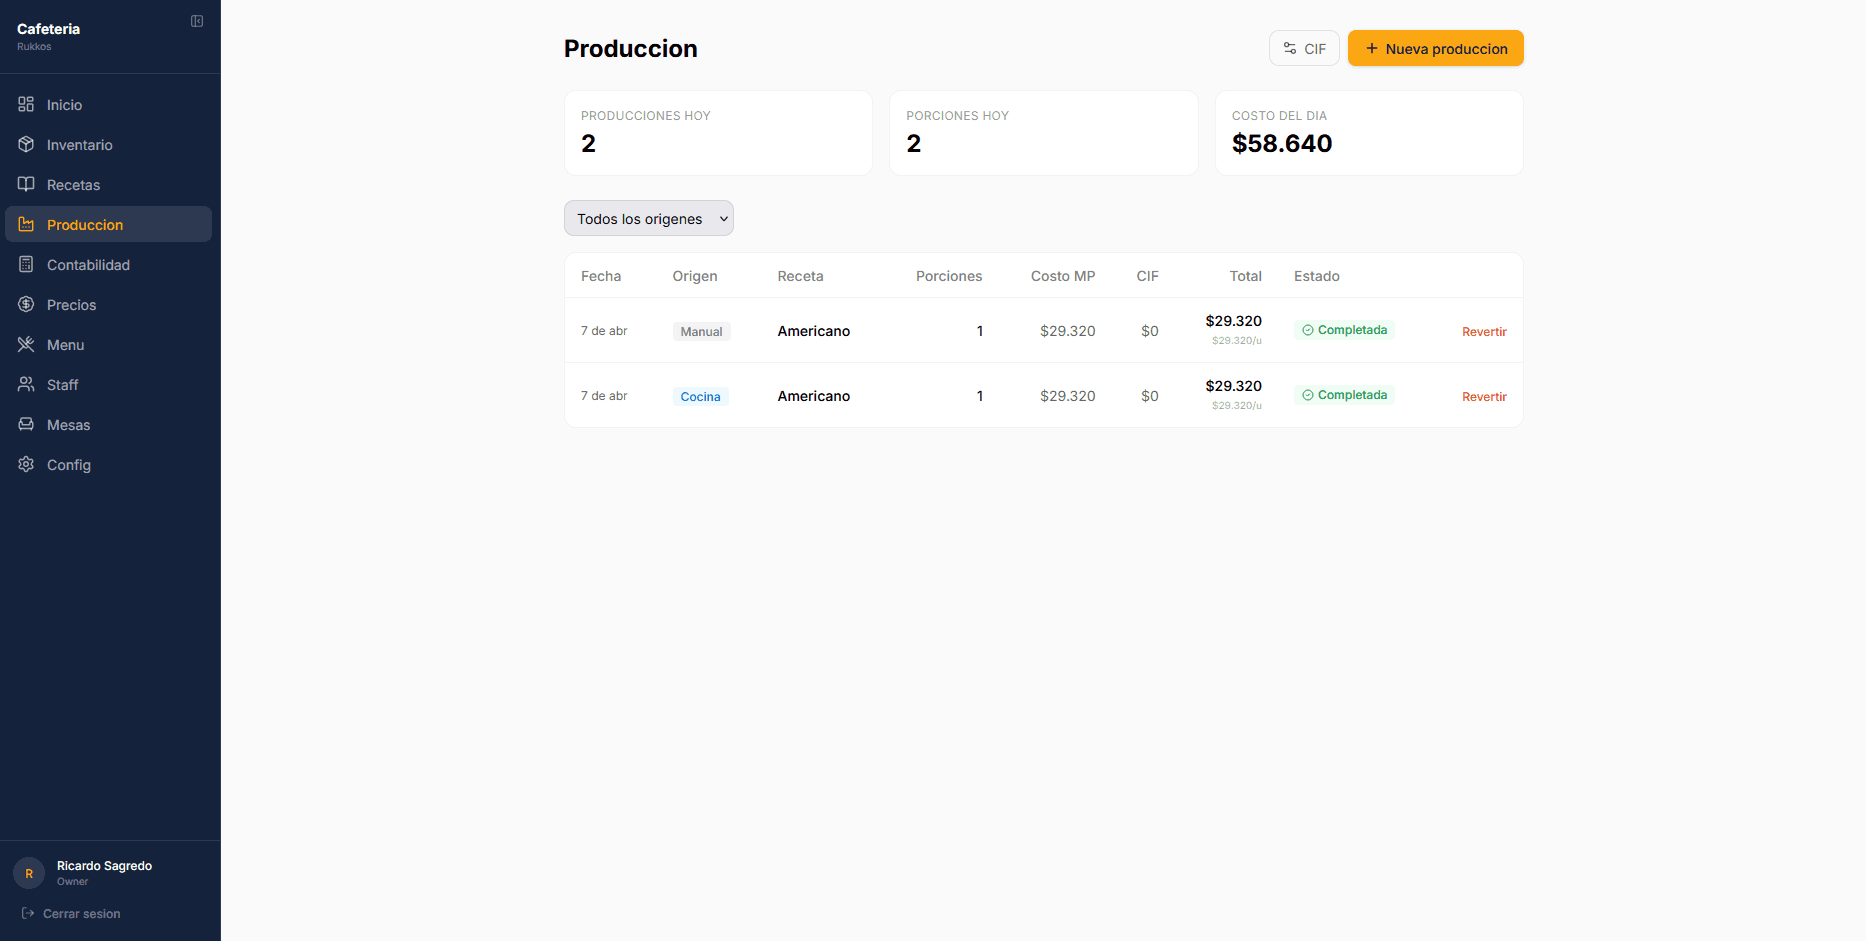Click the Completada status of Cocina row
This screenshot has width=1866, height=941.
[x=1344, y=395]
